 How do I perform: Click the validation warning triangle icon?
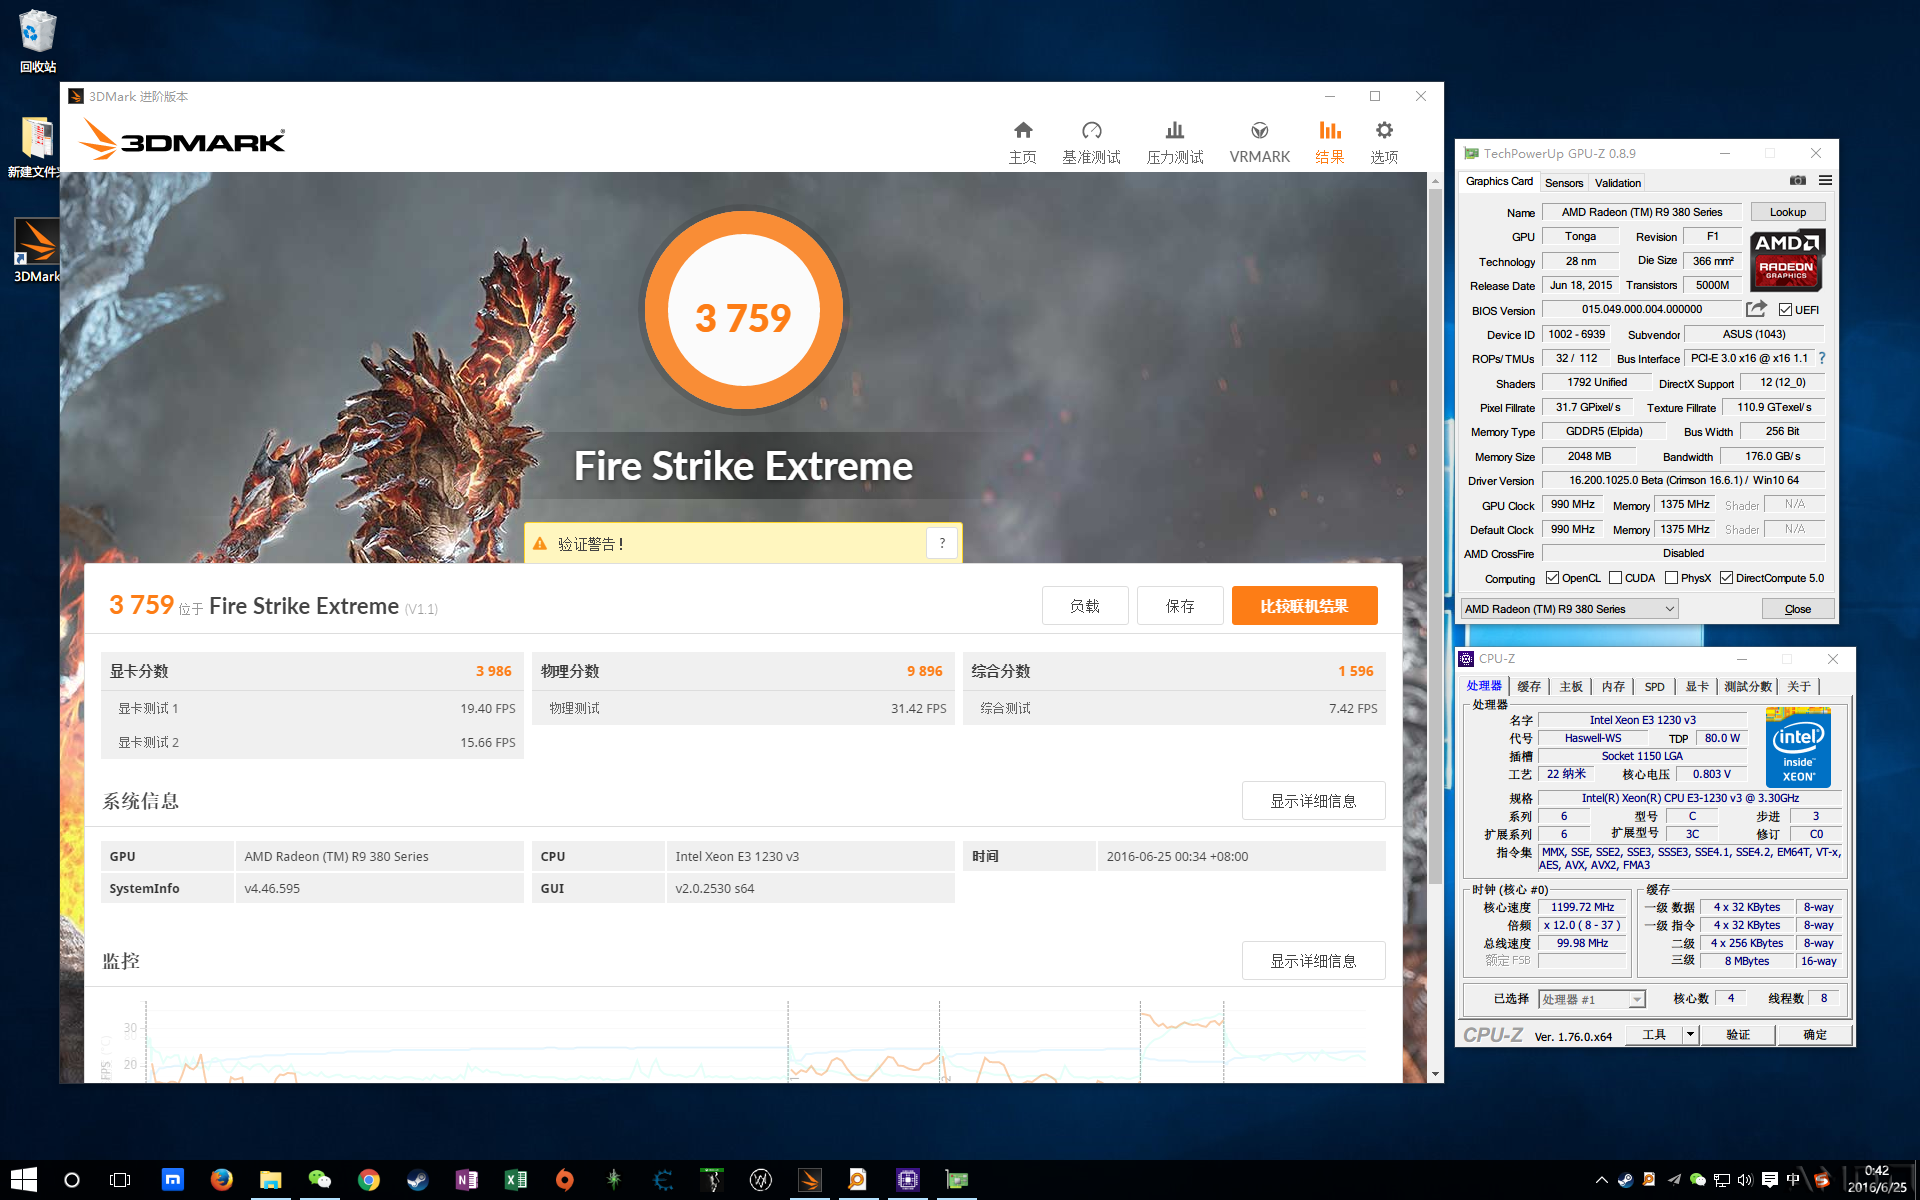point(540,544)
